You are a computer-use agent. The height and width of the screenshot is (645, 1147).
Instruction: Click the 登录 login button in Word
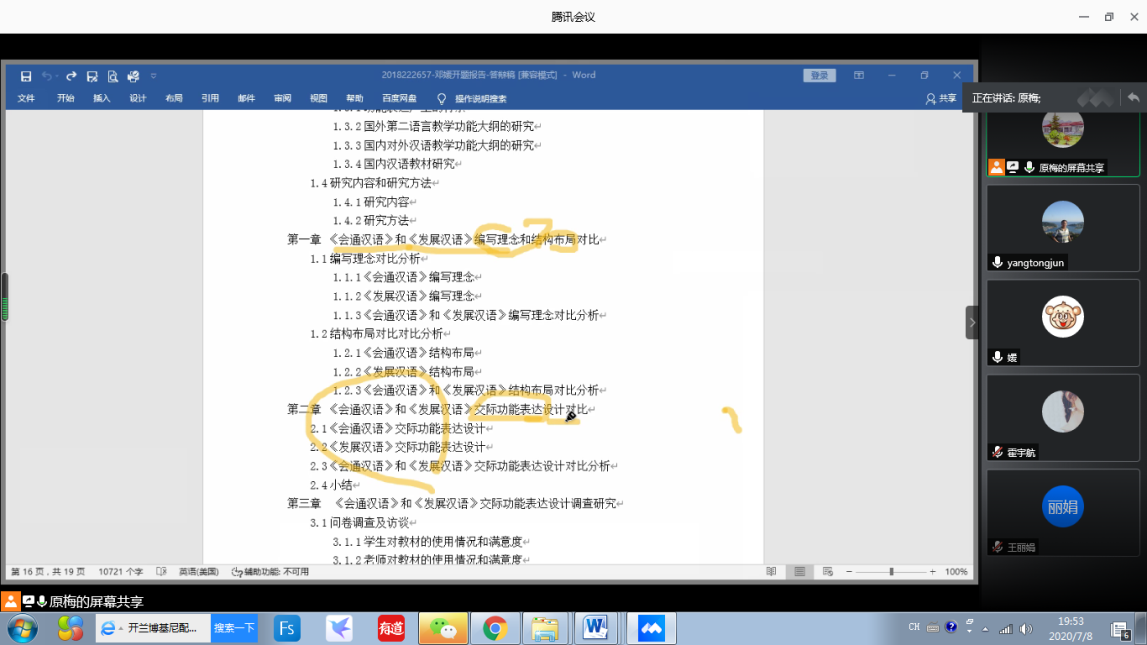pyautogui.click(x=819, y=75)
